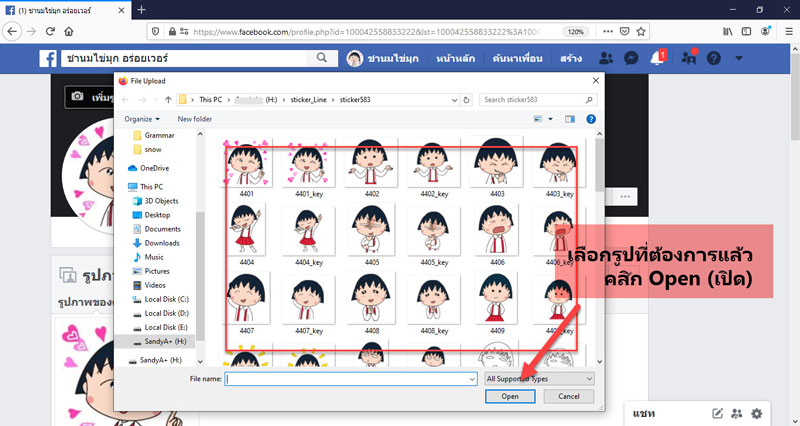Image resolution: width=800 pixels, height=426 pixels.
Task: Open File Upload help icon
Action: 591,119
